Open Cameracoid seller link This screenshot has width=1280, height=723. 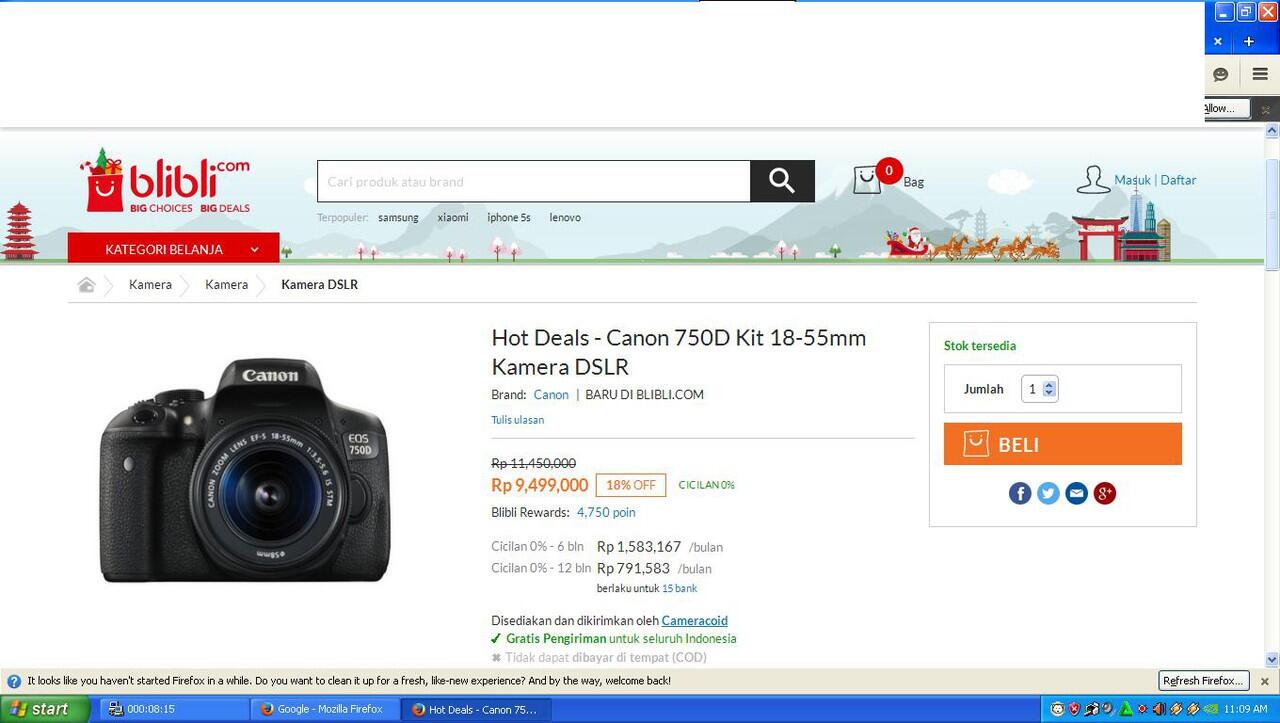point(694,620)
